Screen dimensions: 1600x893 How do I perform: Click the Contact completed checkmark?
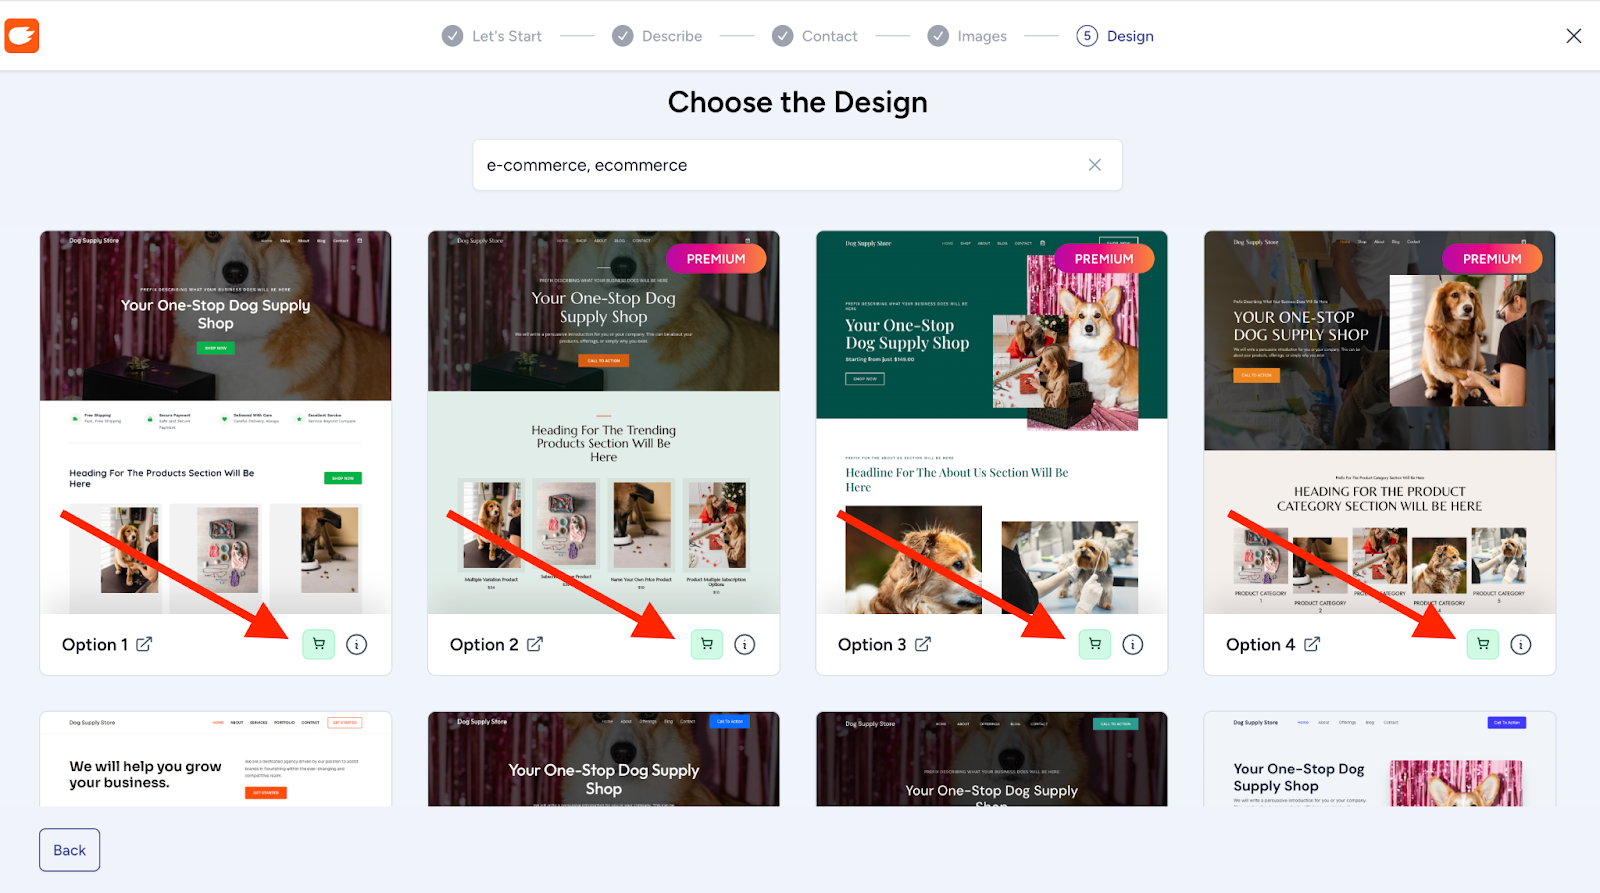click(783, 36)
